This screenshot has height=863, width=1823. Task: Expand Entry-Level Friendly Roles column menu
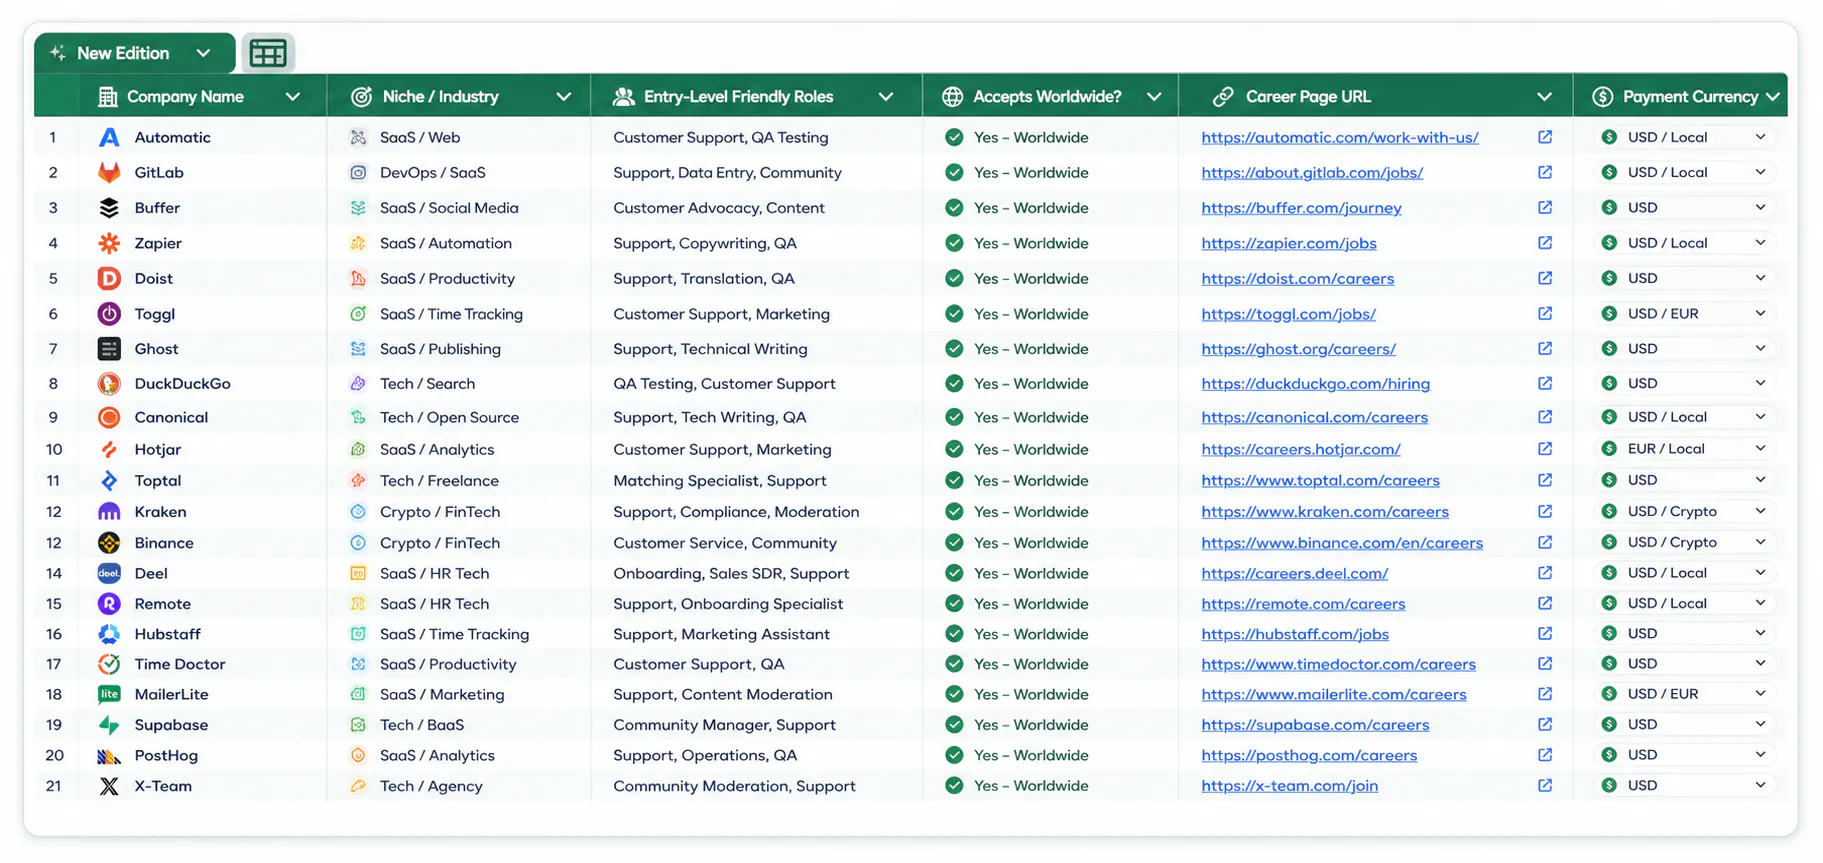(x=886, y=96)
